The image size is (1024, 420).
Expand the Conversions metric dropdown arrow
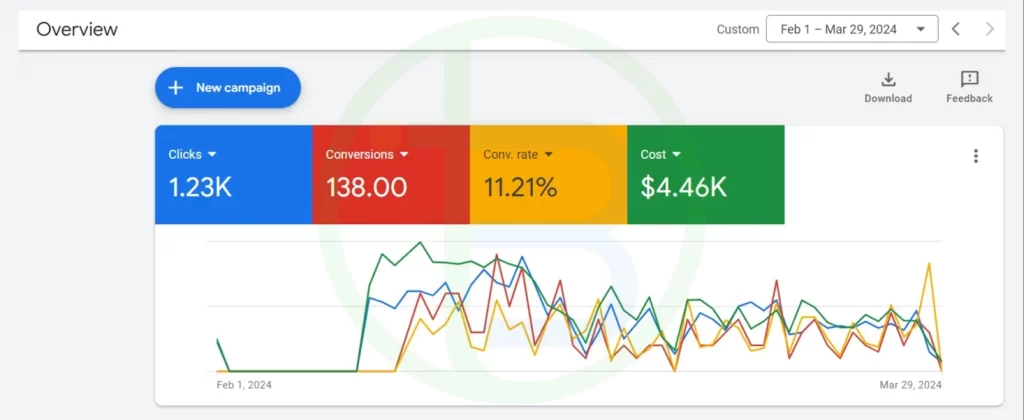click(x=404, y=155)
